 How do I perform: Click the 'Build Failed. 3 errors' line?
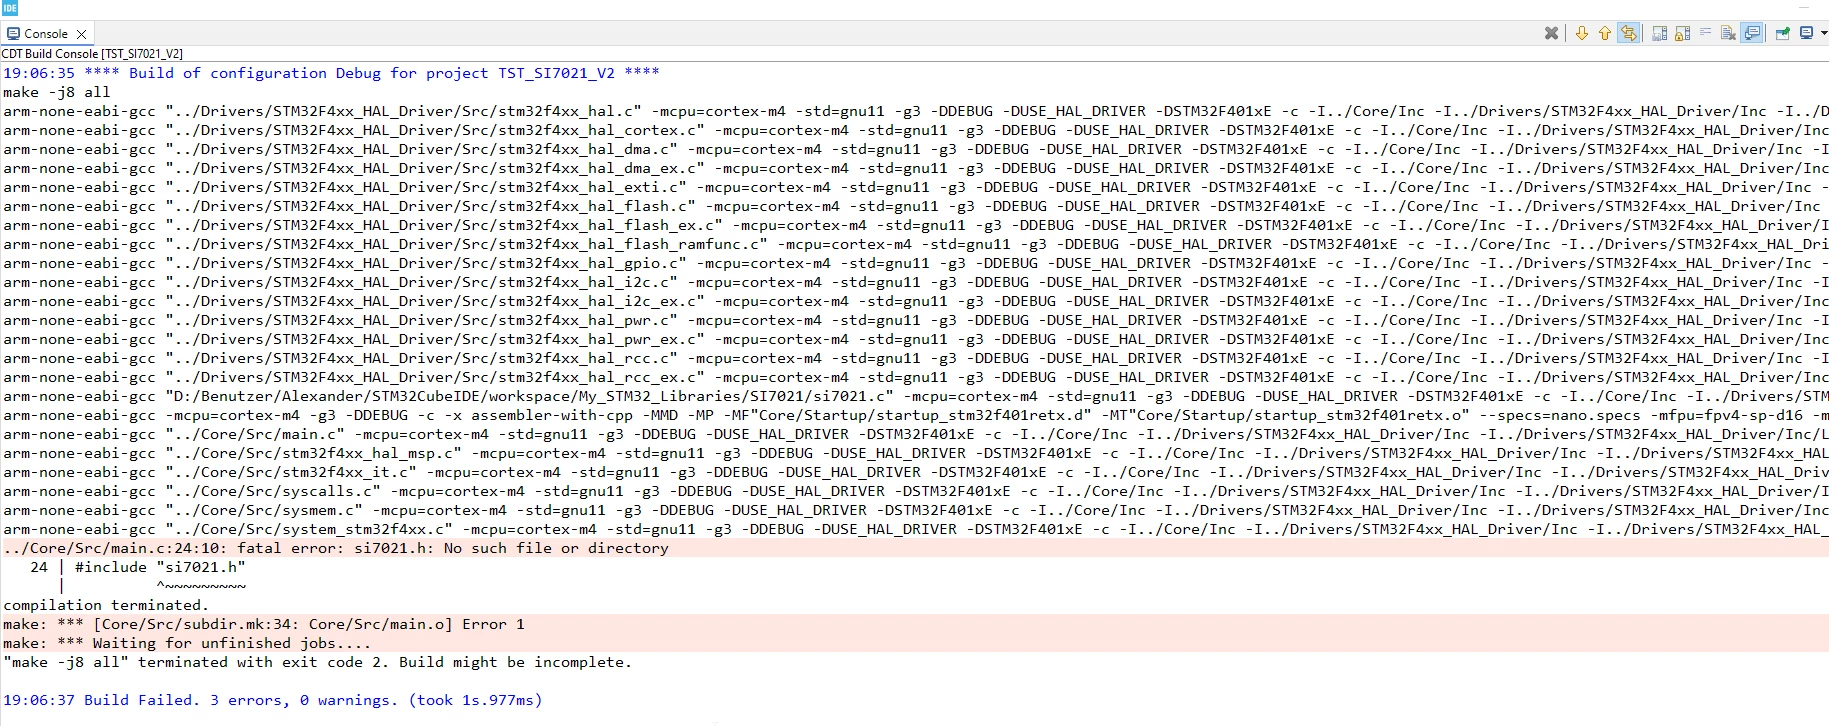273,700
